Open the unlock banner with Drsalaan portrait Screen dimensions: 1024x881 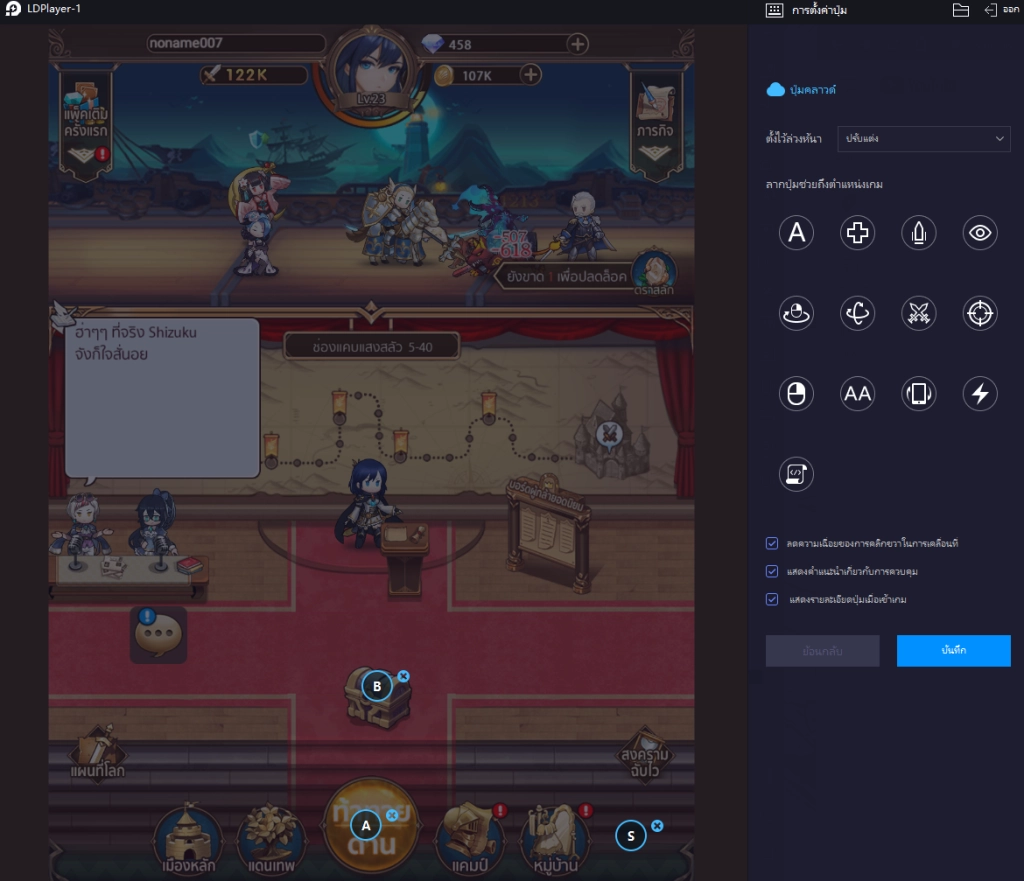pos(586,275)
